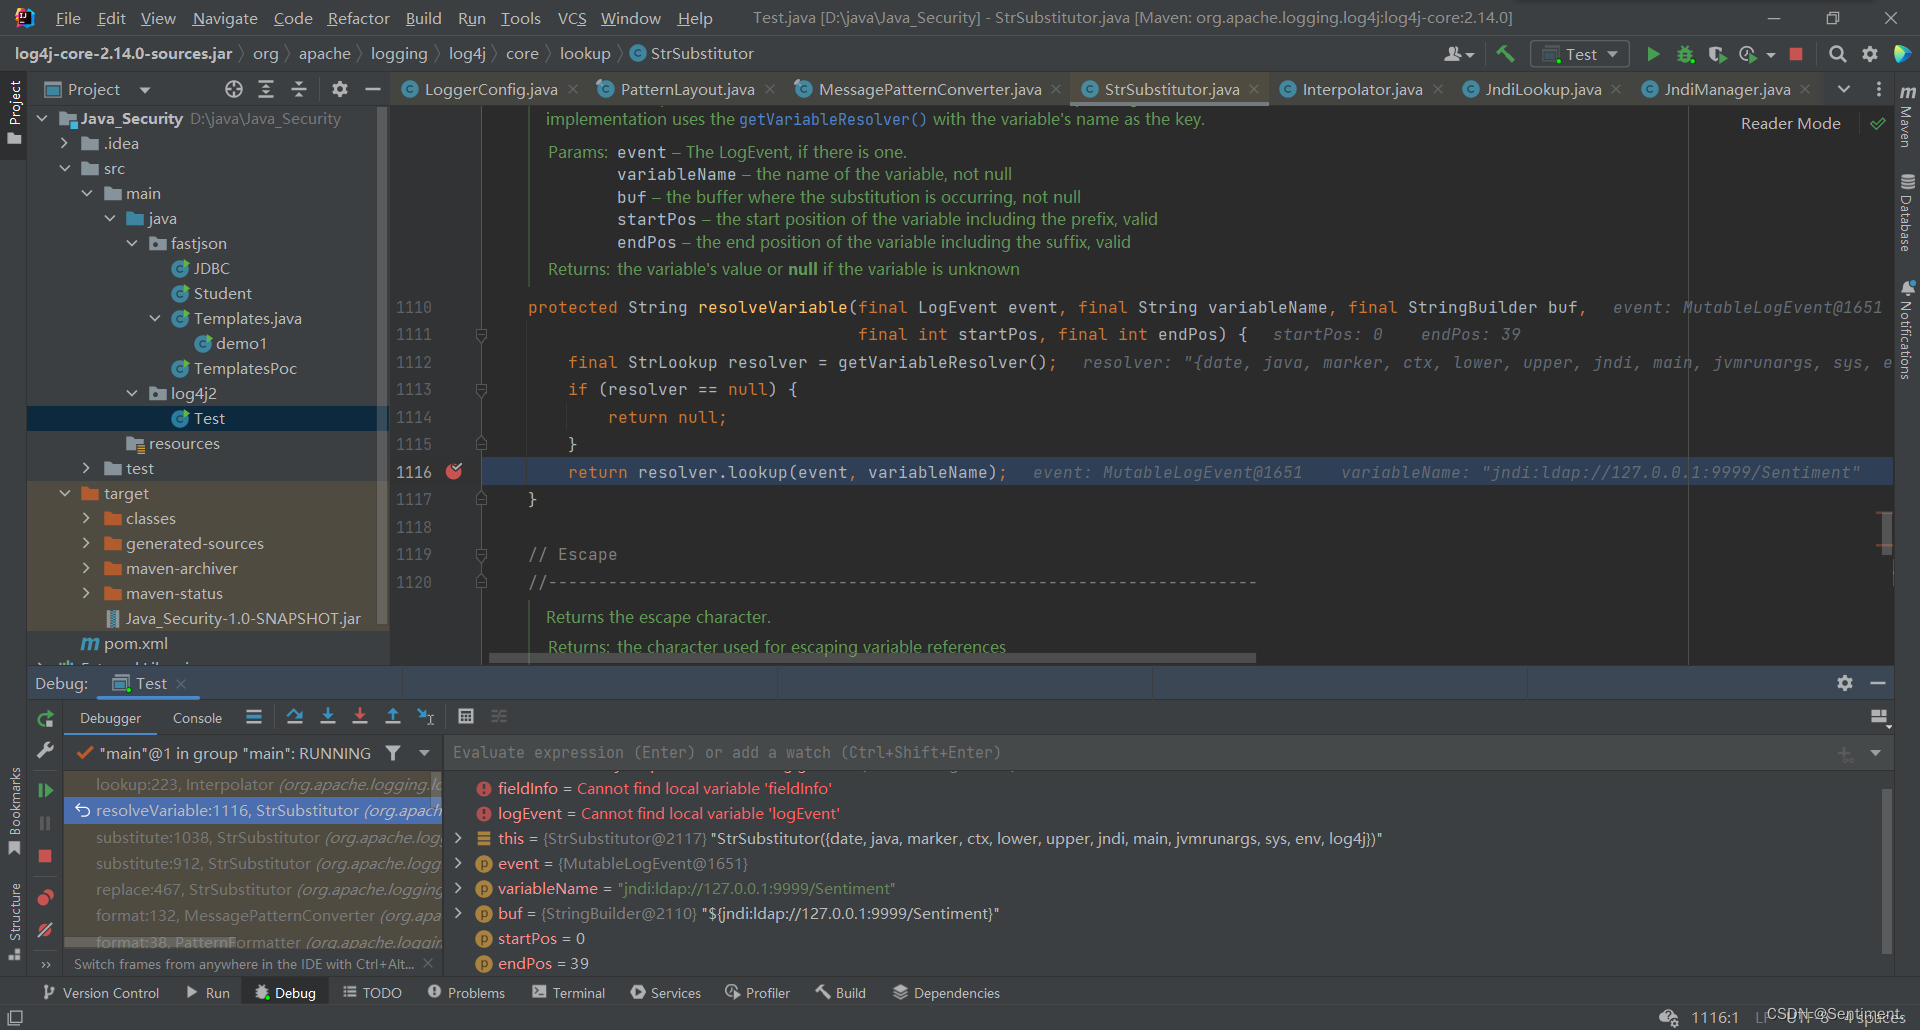Close the StrSubstitutor.java tab
Screen dimensions: 1920x1030
click(x=1254, y=89)
